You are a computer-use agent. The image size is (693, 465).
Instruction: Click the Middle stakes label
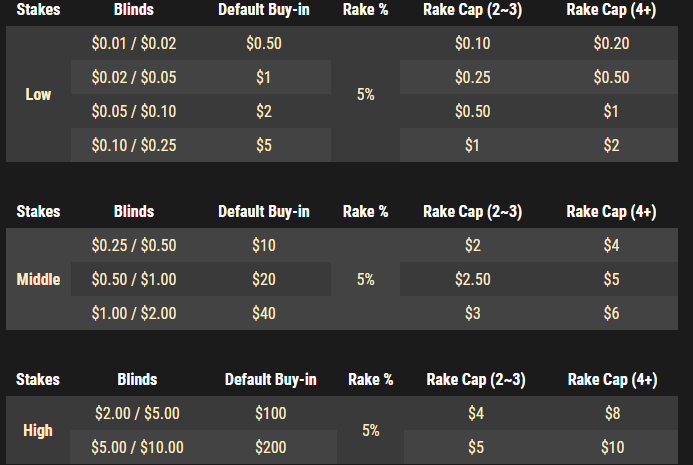coord(38,280)
